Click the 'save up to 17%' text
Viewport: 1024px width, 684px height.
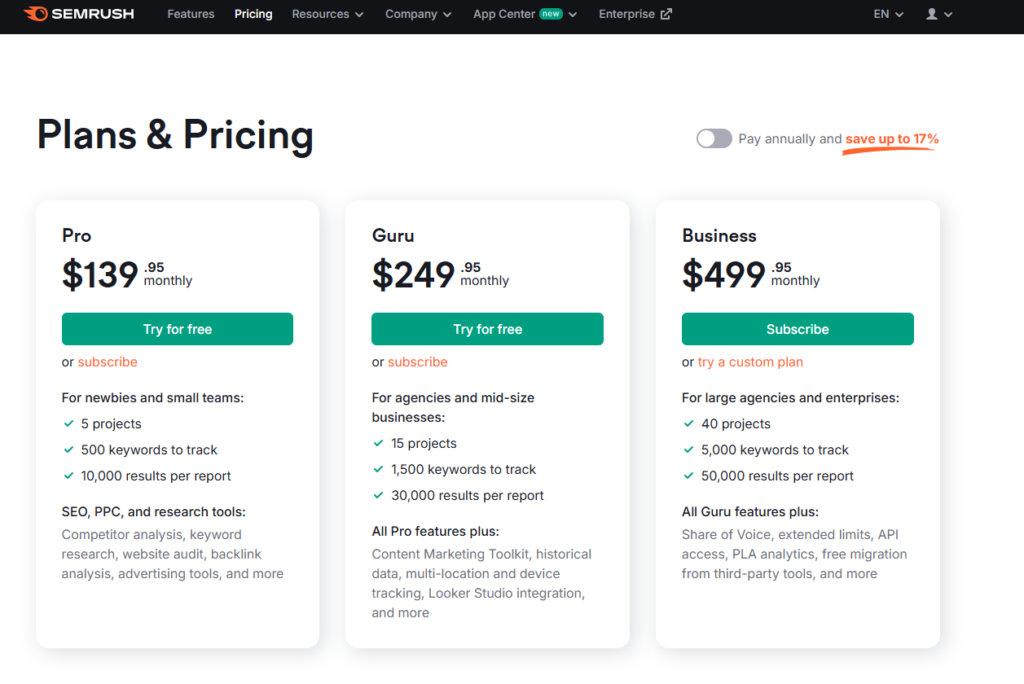(892, 138)
